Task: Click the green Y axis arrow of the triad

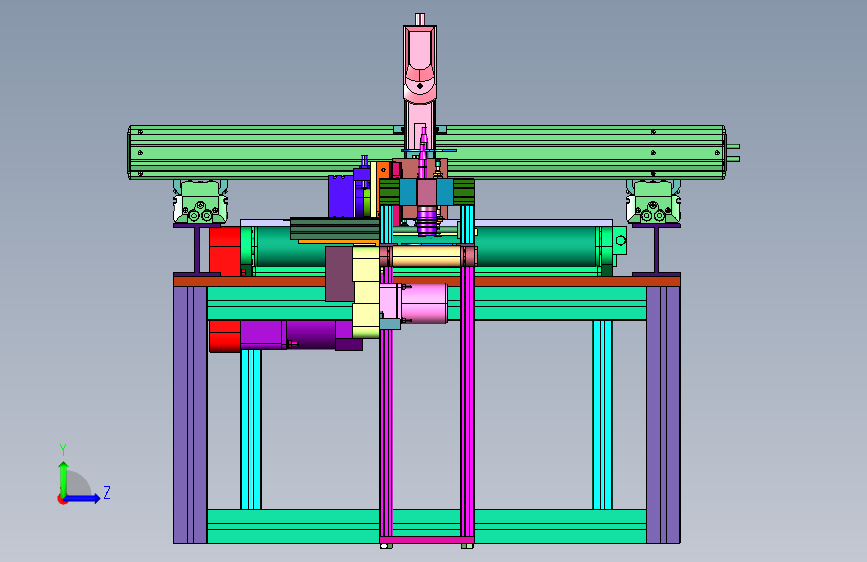Action: coord(64,478)
